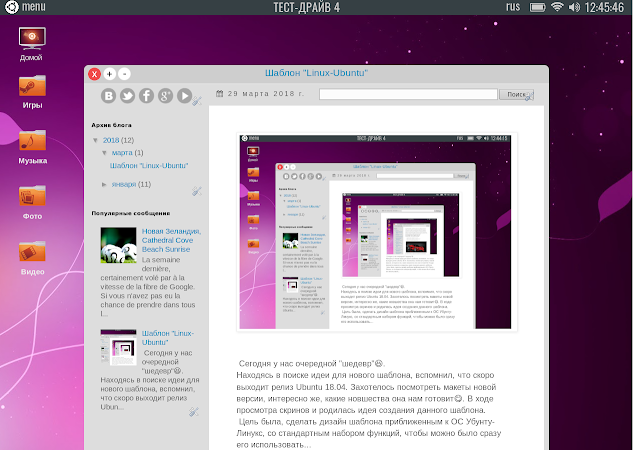Click the ТЕСТ-ДРАЙВ 4 title in top bar
640x450 pixels.
pyautogui.click(x=306, y=7)
